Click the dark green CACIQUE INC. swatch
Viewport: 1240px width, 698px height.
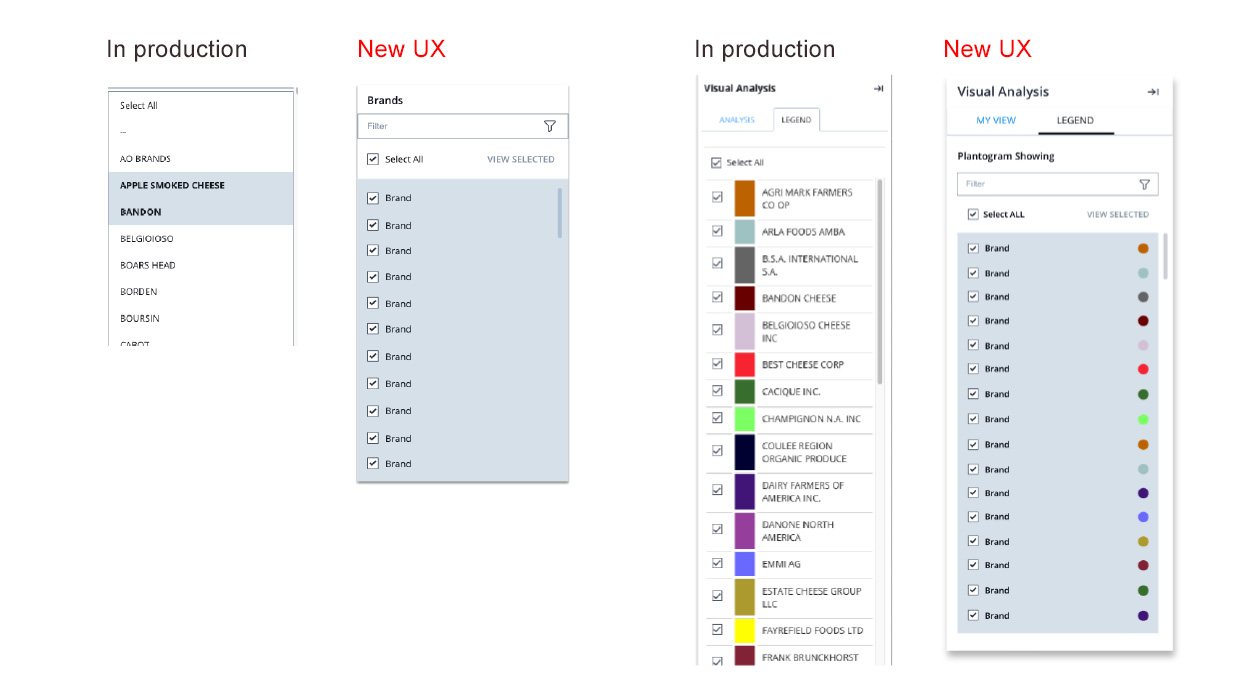[744, 391]
